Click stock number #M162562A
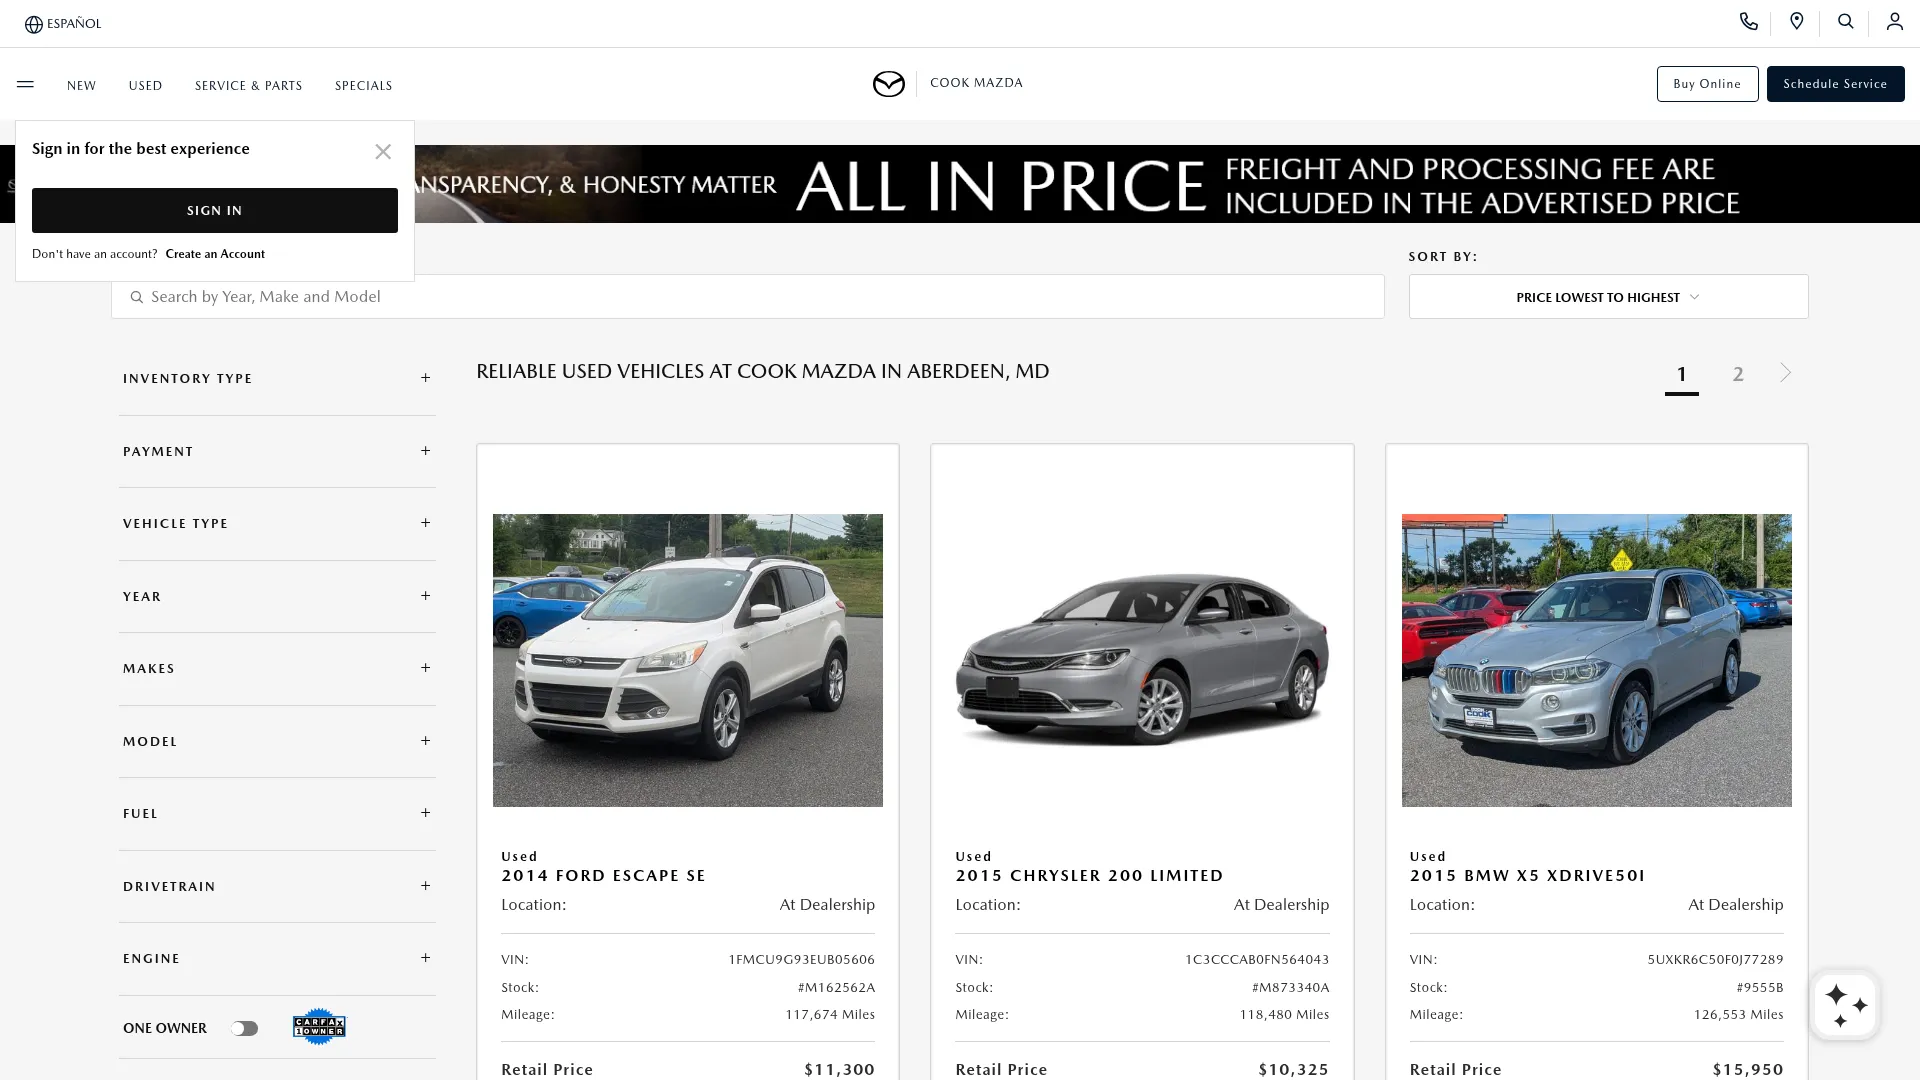 [836, 987]
